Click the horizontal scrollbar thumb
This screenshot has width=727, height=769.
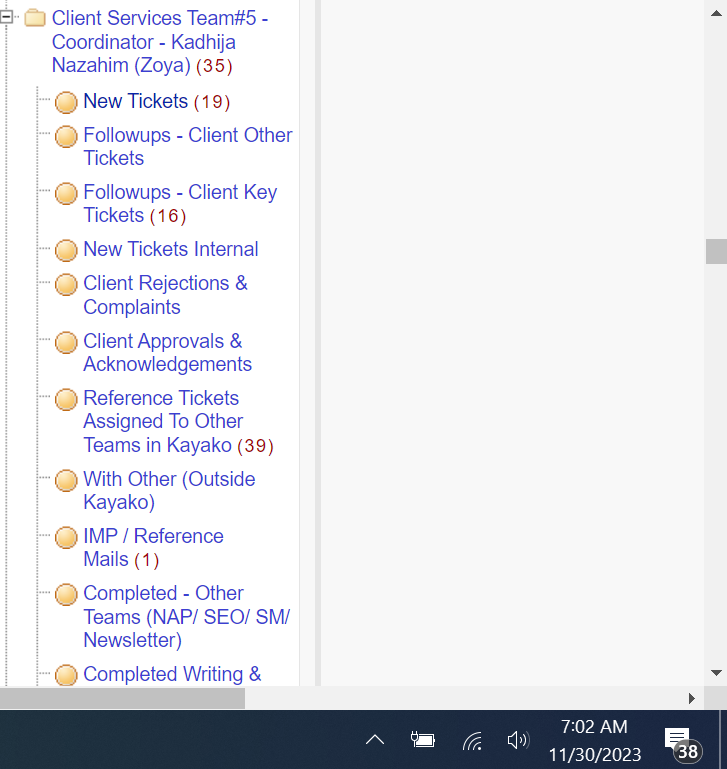(x=122, y=698)
